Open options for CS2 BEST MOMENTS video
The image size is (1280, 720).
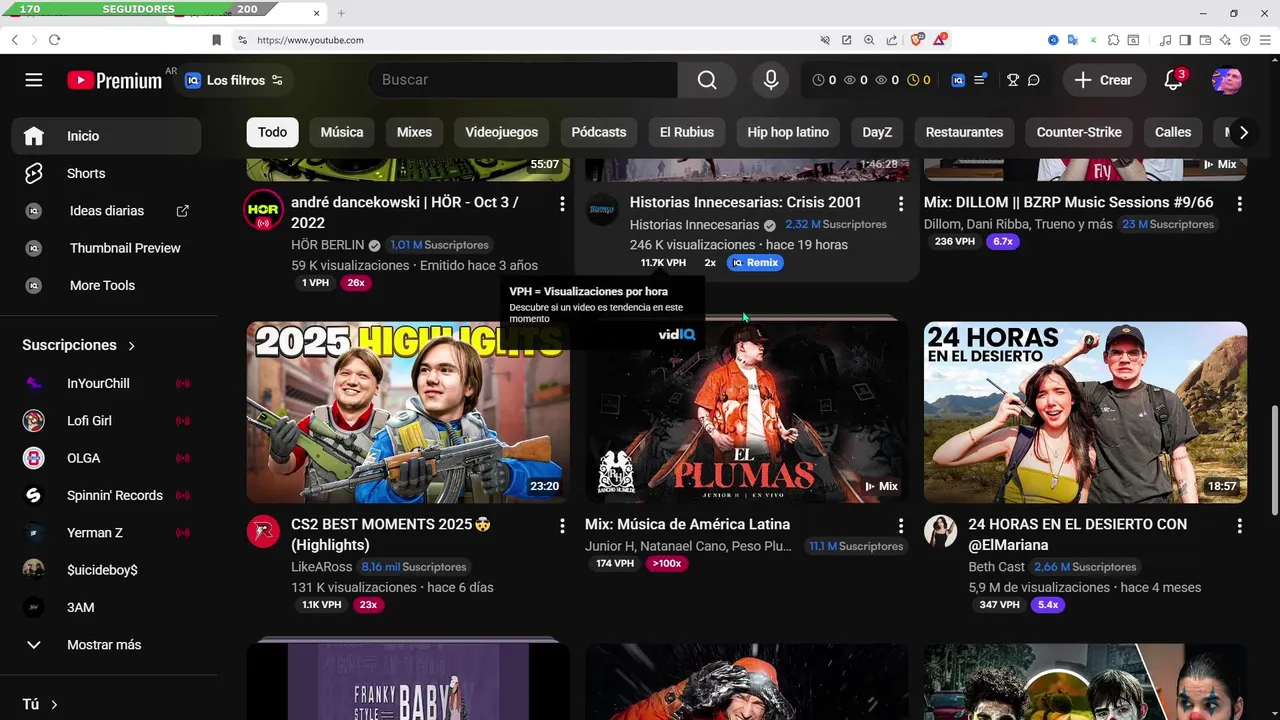(x=562, y=526)
